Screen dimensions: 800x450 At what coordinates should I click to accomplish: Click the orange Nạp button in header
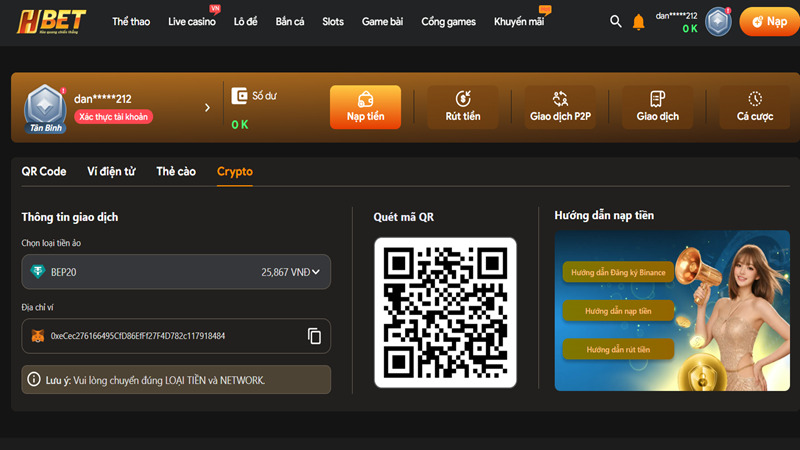click(770, 21)
